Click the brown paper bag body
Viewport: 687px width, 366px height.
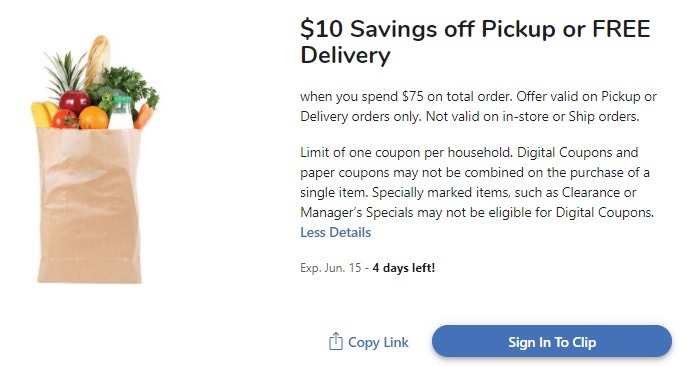point(89,205)
